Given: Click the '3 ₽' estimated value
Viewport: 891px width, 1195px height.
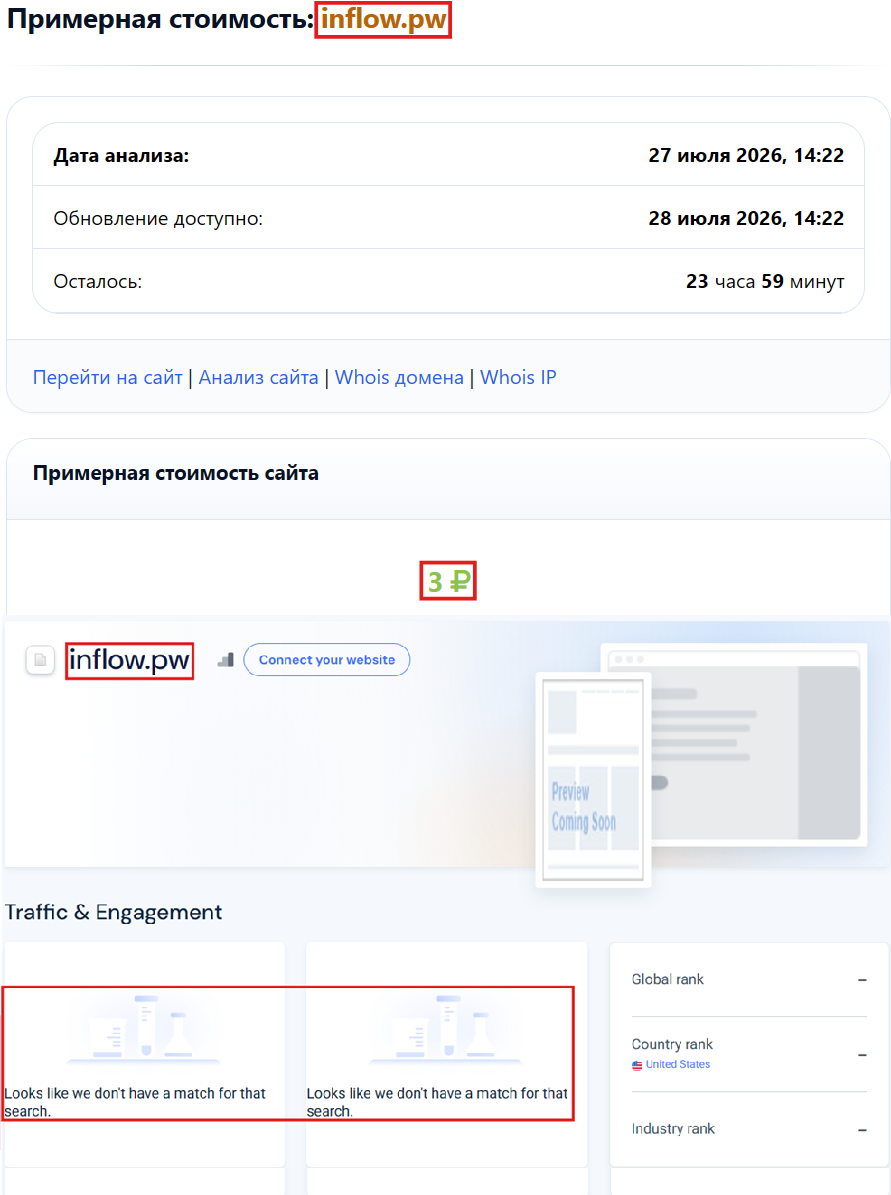Looking at the screenshot, I should click(448, 581).
